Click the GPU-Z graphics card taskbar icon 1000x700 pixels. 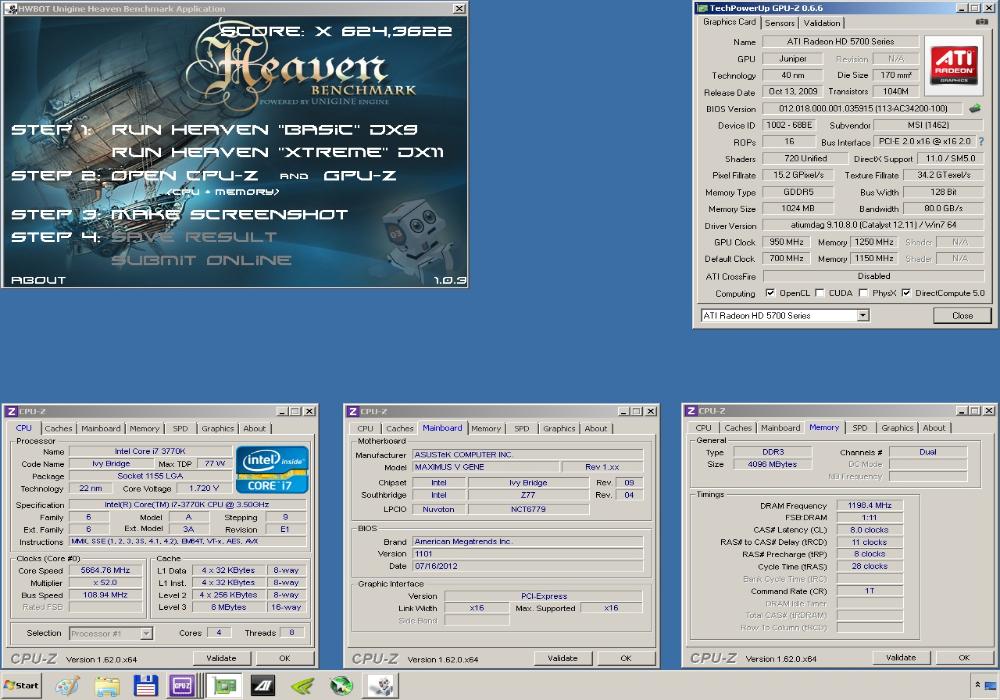tap(224, 686)
